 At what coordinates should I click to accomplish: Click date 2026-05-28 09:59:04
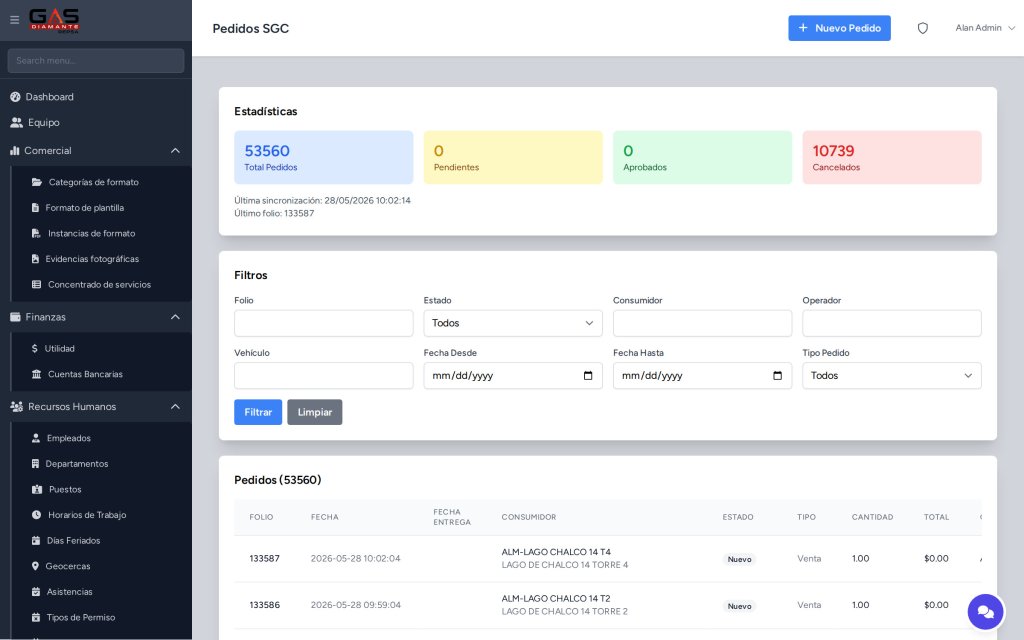point(355,605)
